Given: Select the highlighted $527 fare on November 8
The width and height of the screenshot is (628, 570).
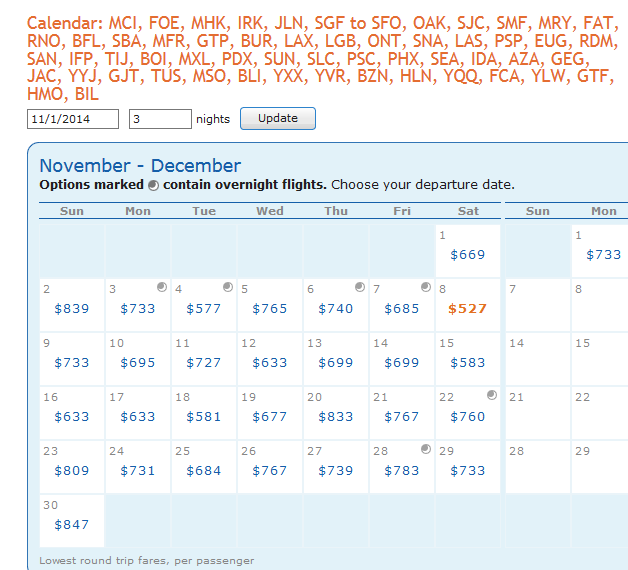Looking at the screenshot, I should click(468, 309).
